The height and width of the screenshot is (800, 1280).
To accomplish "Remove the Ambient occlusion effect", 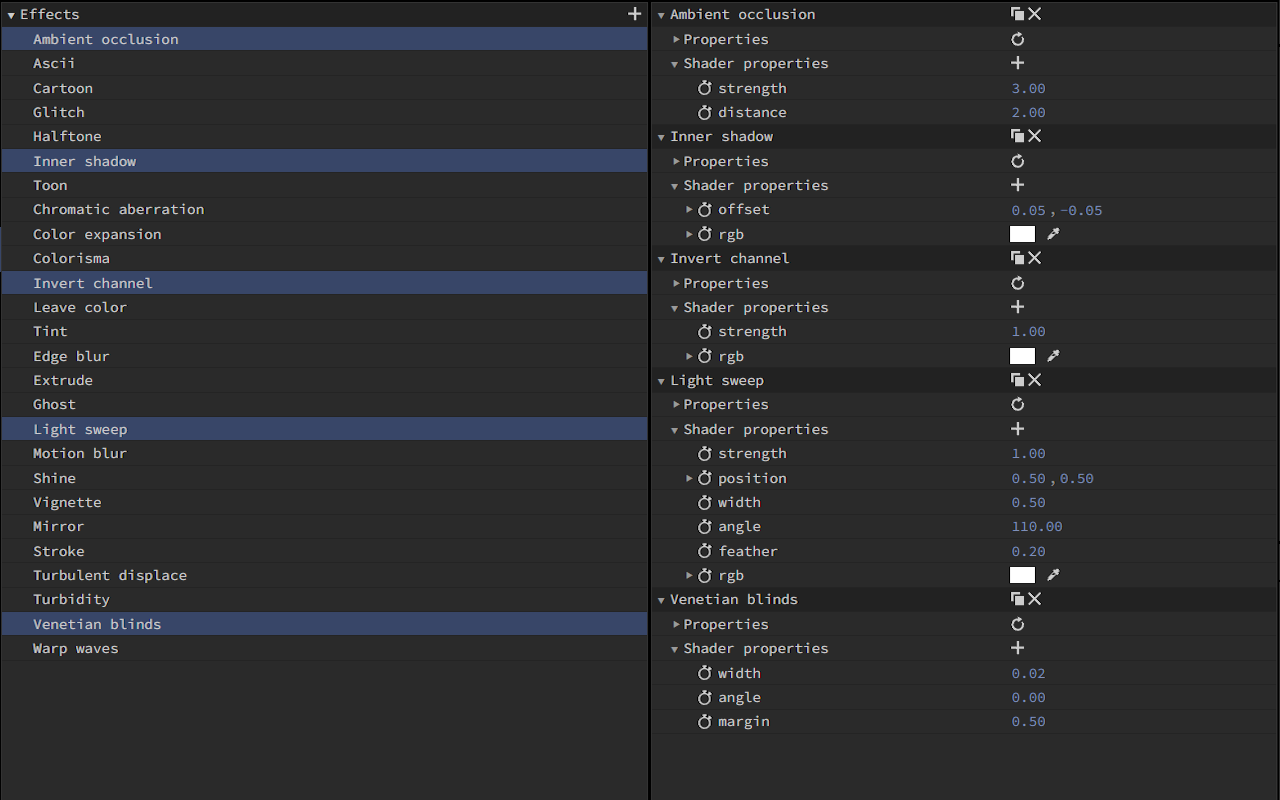I will (x=1035, y=14).
